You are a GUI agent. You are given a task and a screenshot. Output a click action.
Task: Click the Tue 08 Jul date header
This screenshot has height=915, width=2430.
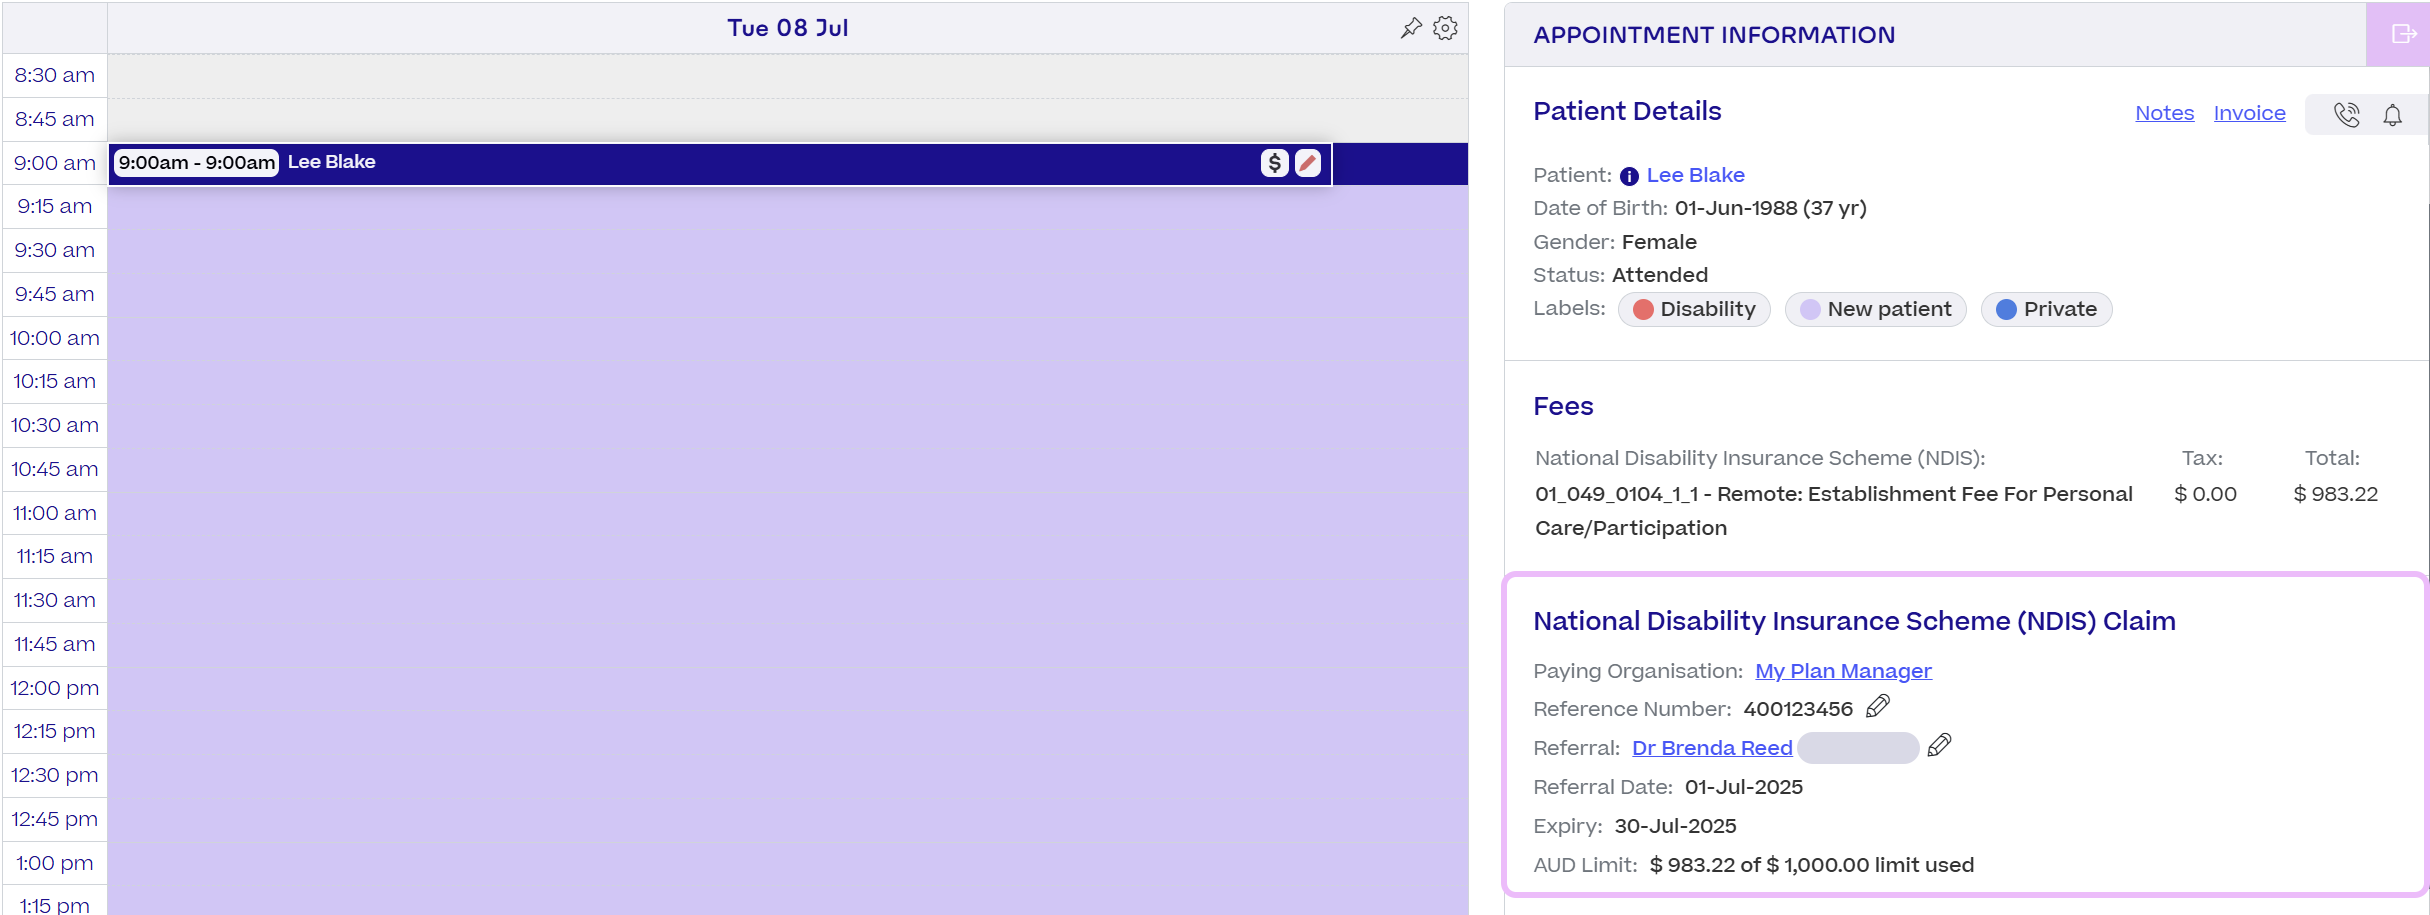click(788, 28)
